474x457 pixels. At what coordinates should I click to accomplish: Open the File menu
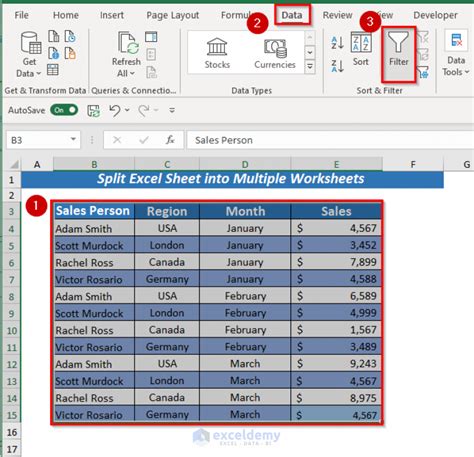pos(22,15)
